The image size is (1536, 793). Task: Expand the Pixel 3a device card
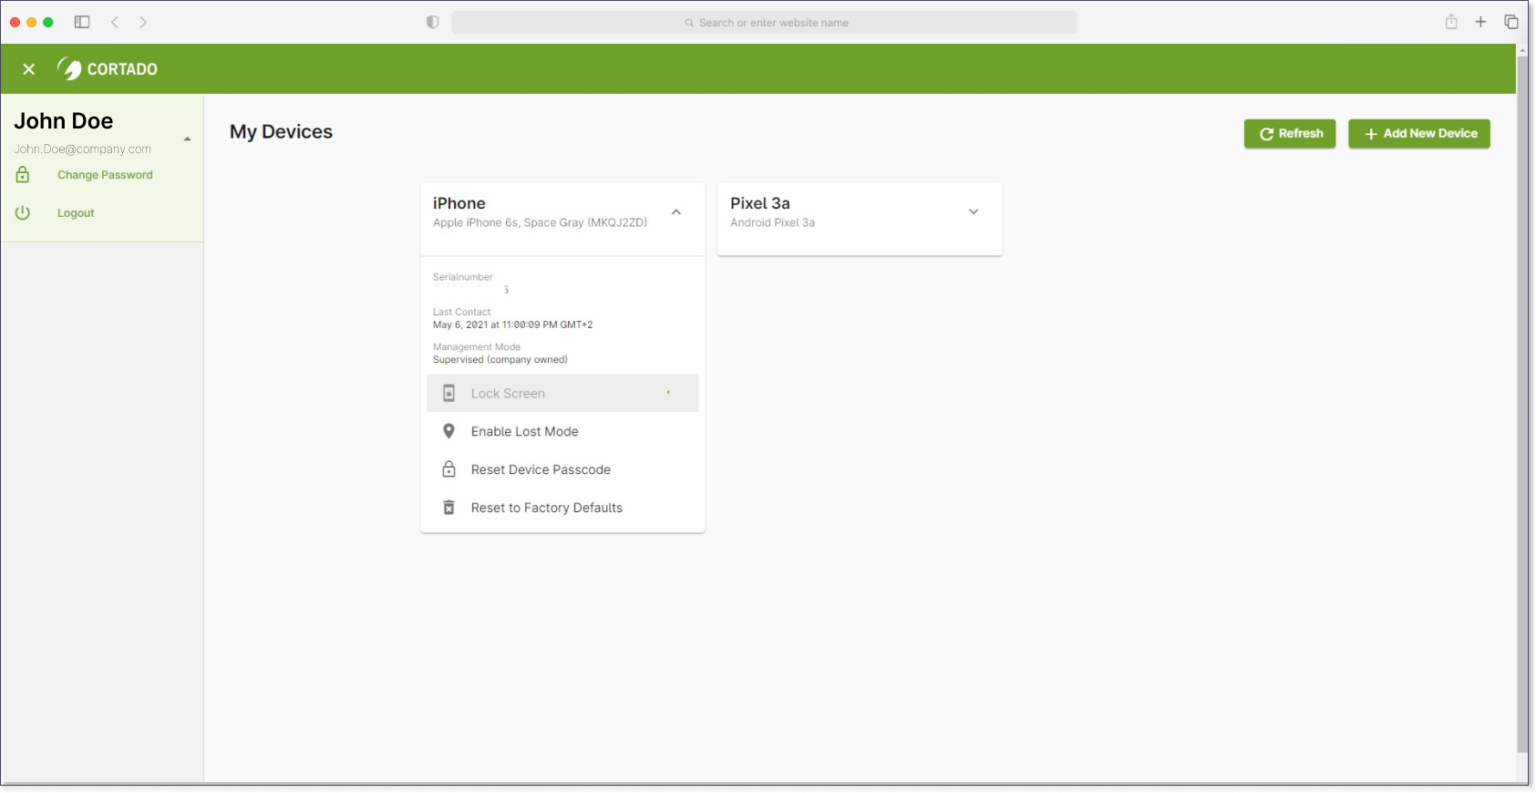pos(974,212)
